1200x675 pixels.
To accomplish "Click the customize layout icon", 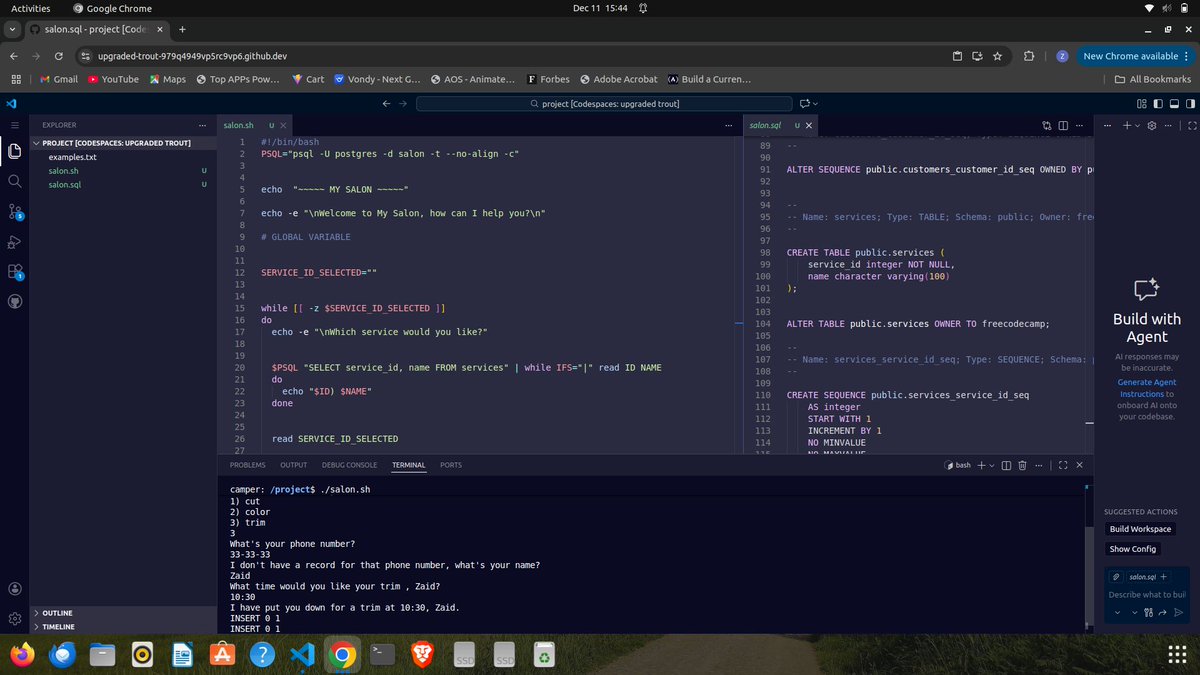I will (1141, 103).
